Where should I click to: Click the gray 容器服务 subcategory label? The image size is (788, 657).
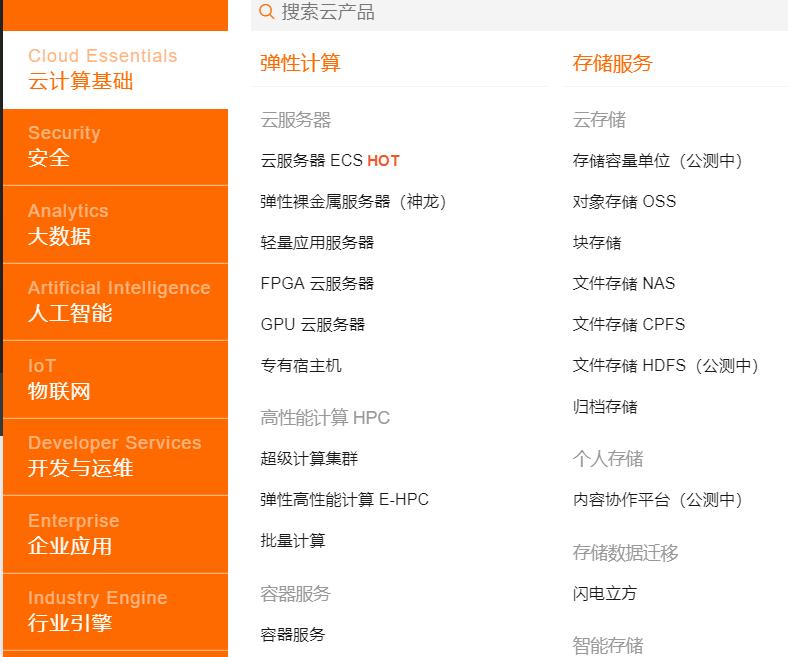click(x=296, y=594)
